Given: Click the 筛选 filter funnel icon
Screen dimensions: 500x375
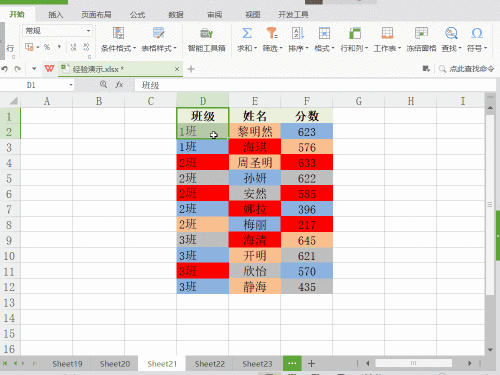Looking at the screenshot, I should pos(272,33).
